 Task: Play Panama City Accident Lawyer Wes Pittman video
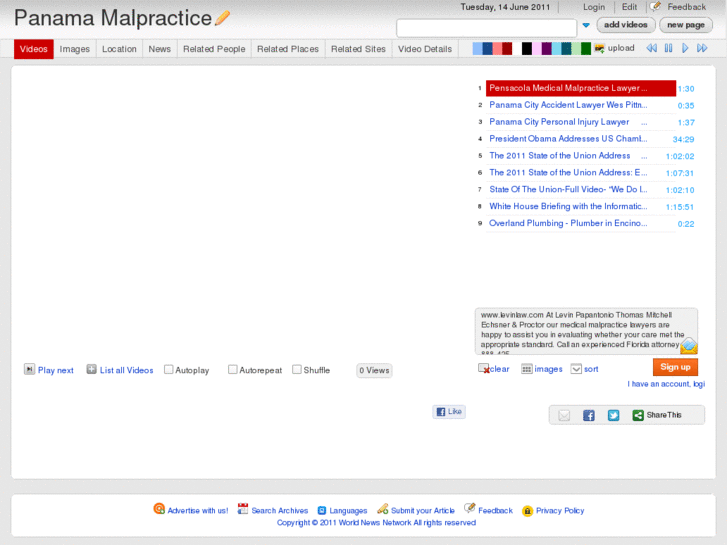(568, 105)
